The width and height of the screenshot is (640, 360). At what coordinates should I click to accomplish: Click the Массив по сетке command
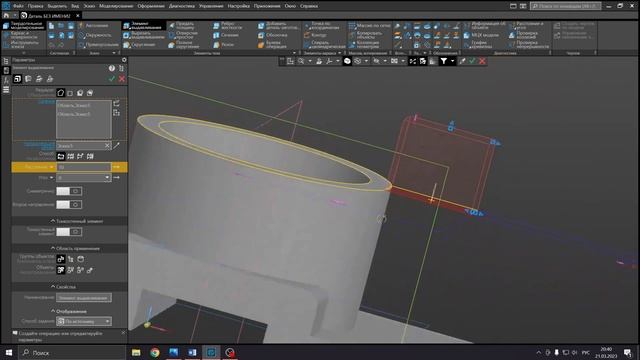click(369, 26)
